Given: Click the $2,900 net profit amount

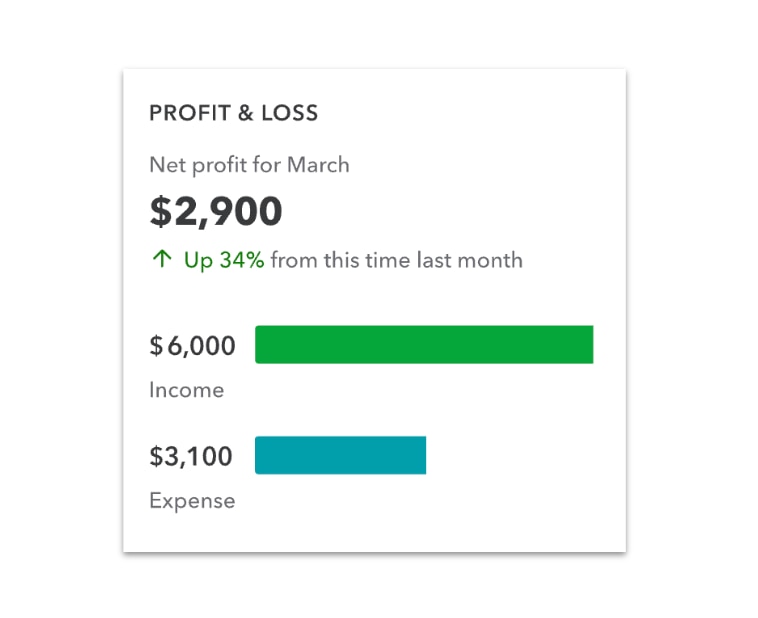Looking at the screenshot, I should pyautogui.click(x=216, y=211).
